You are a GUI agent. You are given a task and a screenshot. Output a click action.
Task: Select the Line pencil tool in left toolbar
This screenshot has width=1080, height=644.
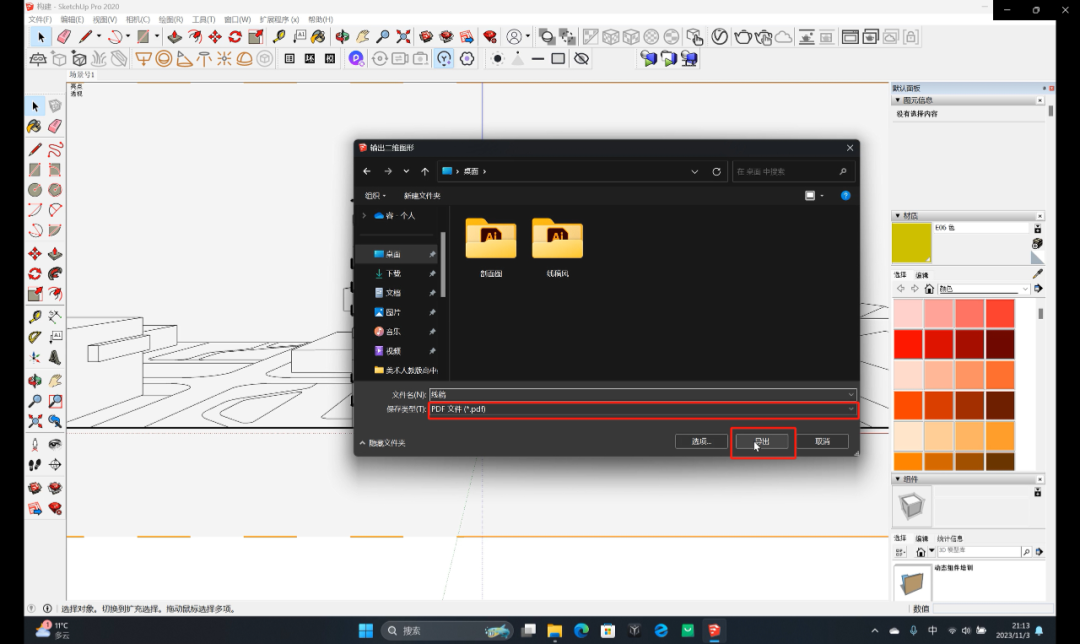pyautogui.click(x=35, y=149)
